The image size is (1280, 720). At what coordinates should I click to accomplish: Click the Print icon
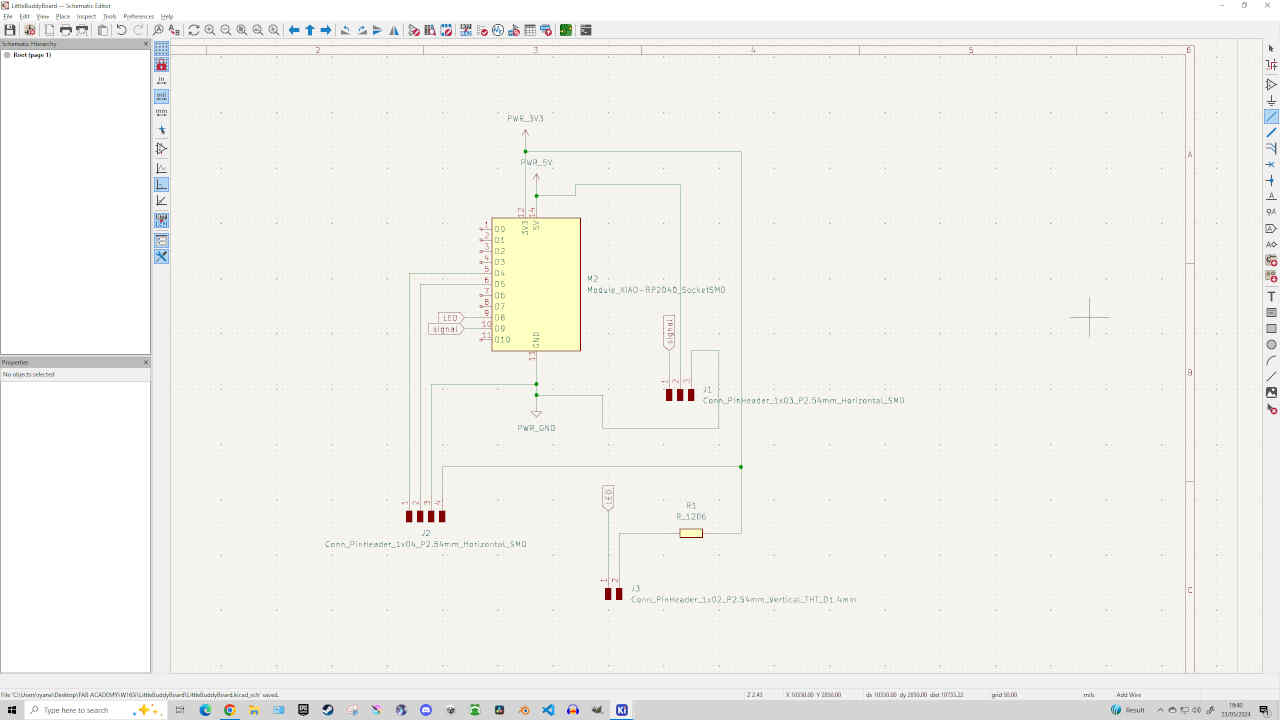click(x=65, y=30)
